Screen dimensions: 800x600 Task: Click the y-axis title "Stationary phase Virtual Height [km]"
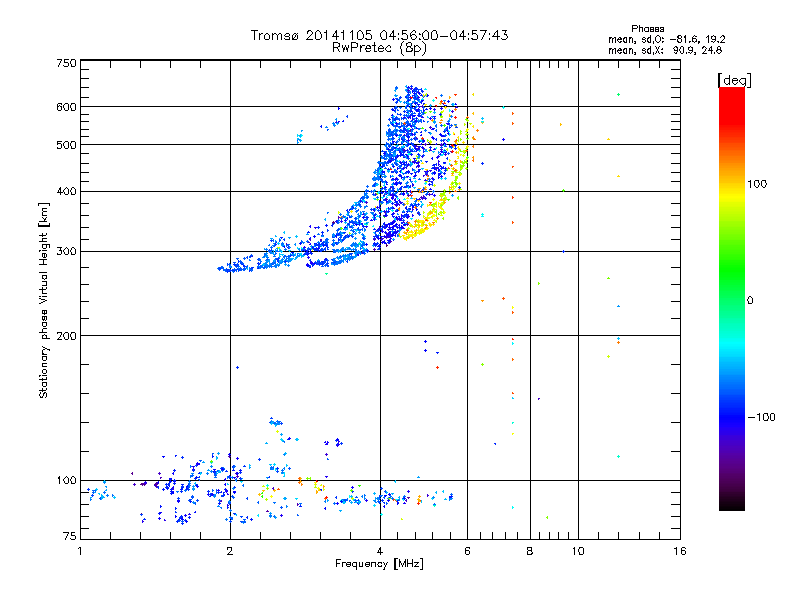coord(44,301)
